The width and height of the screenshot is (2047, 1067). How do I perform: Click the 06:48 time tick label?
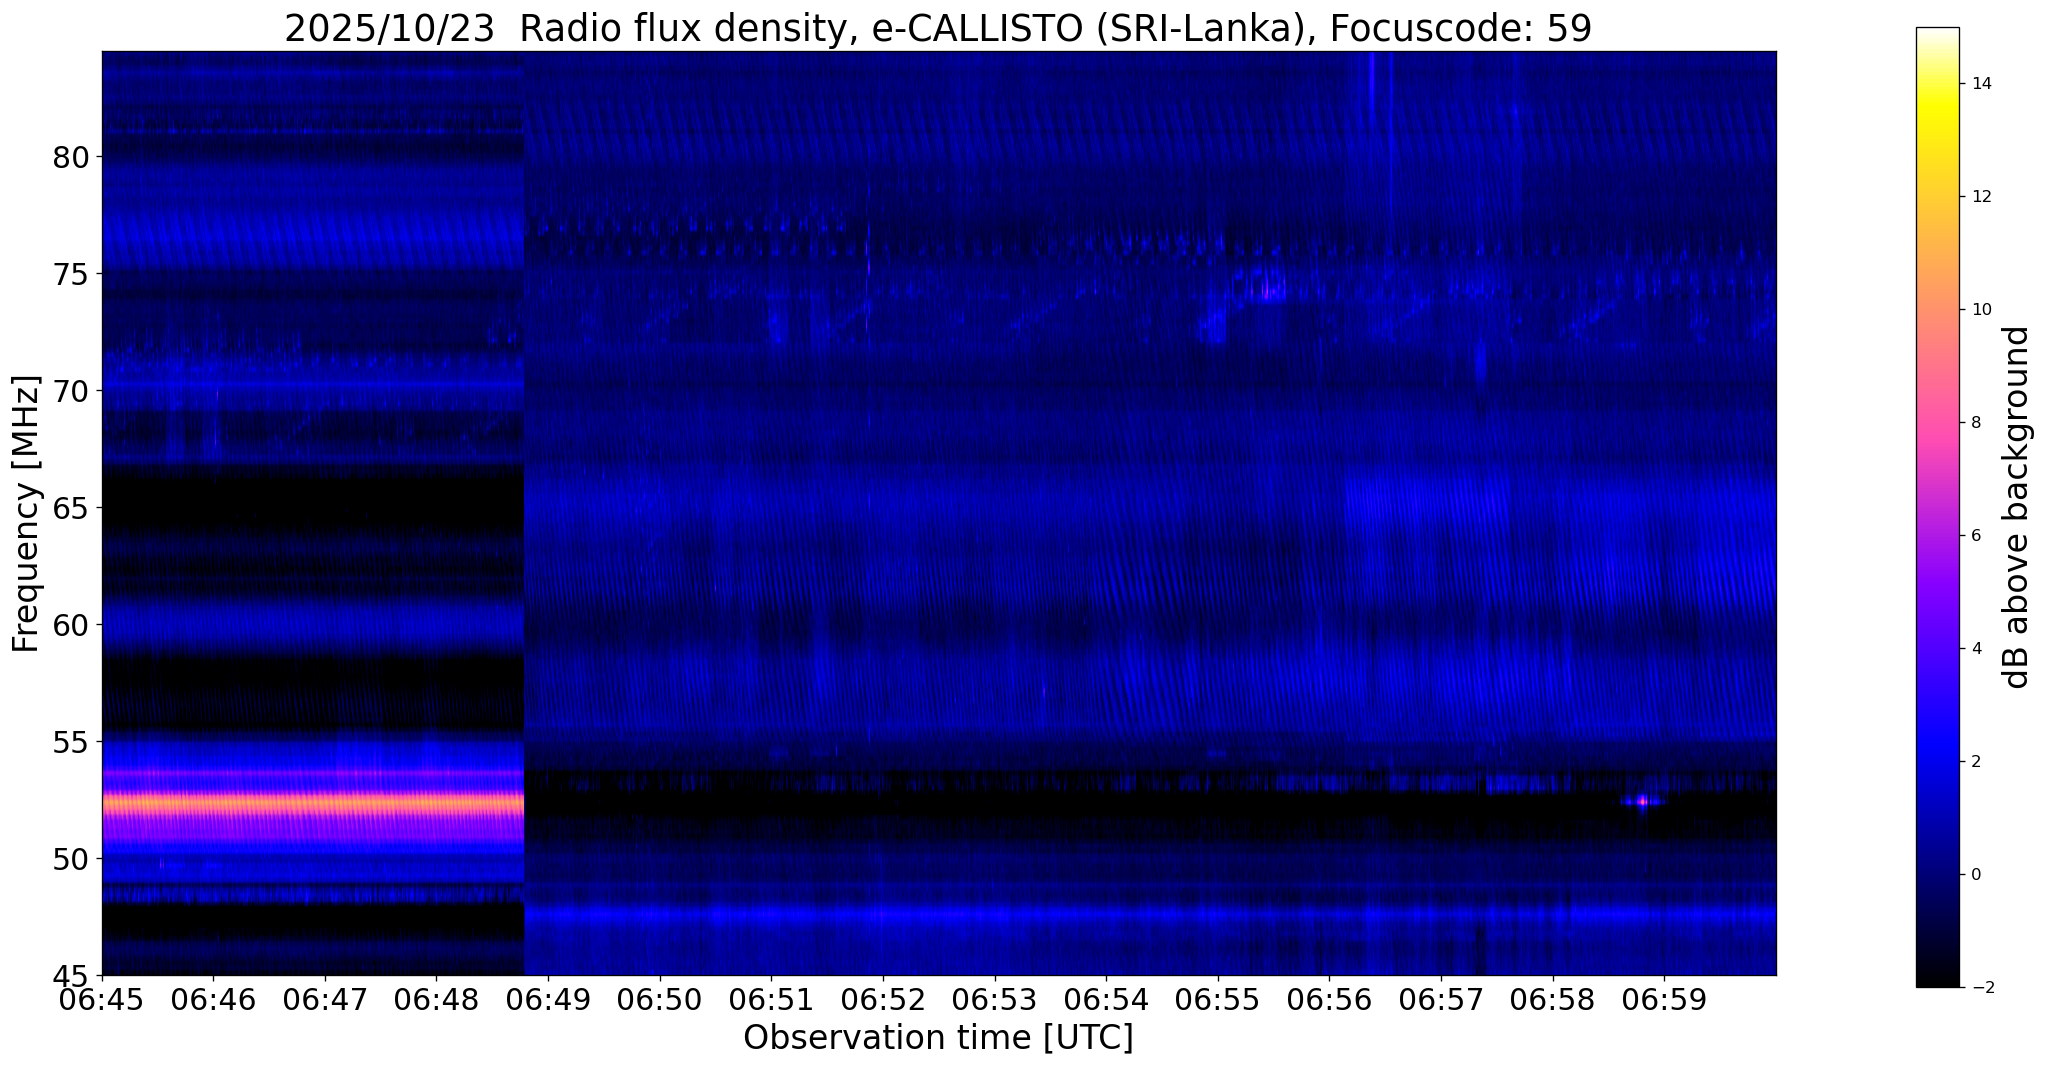[436, 999]
